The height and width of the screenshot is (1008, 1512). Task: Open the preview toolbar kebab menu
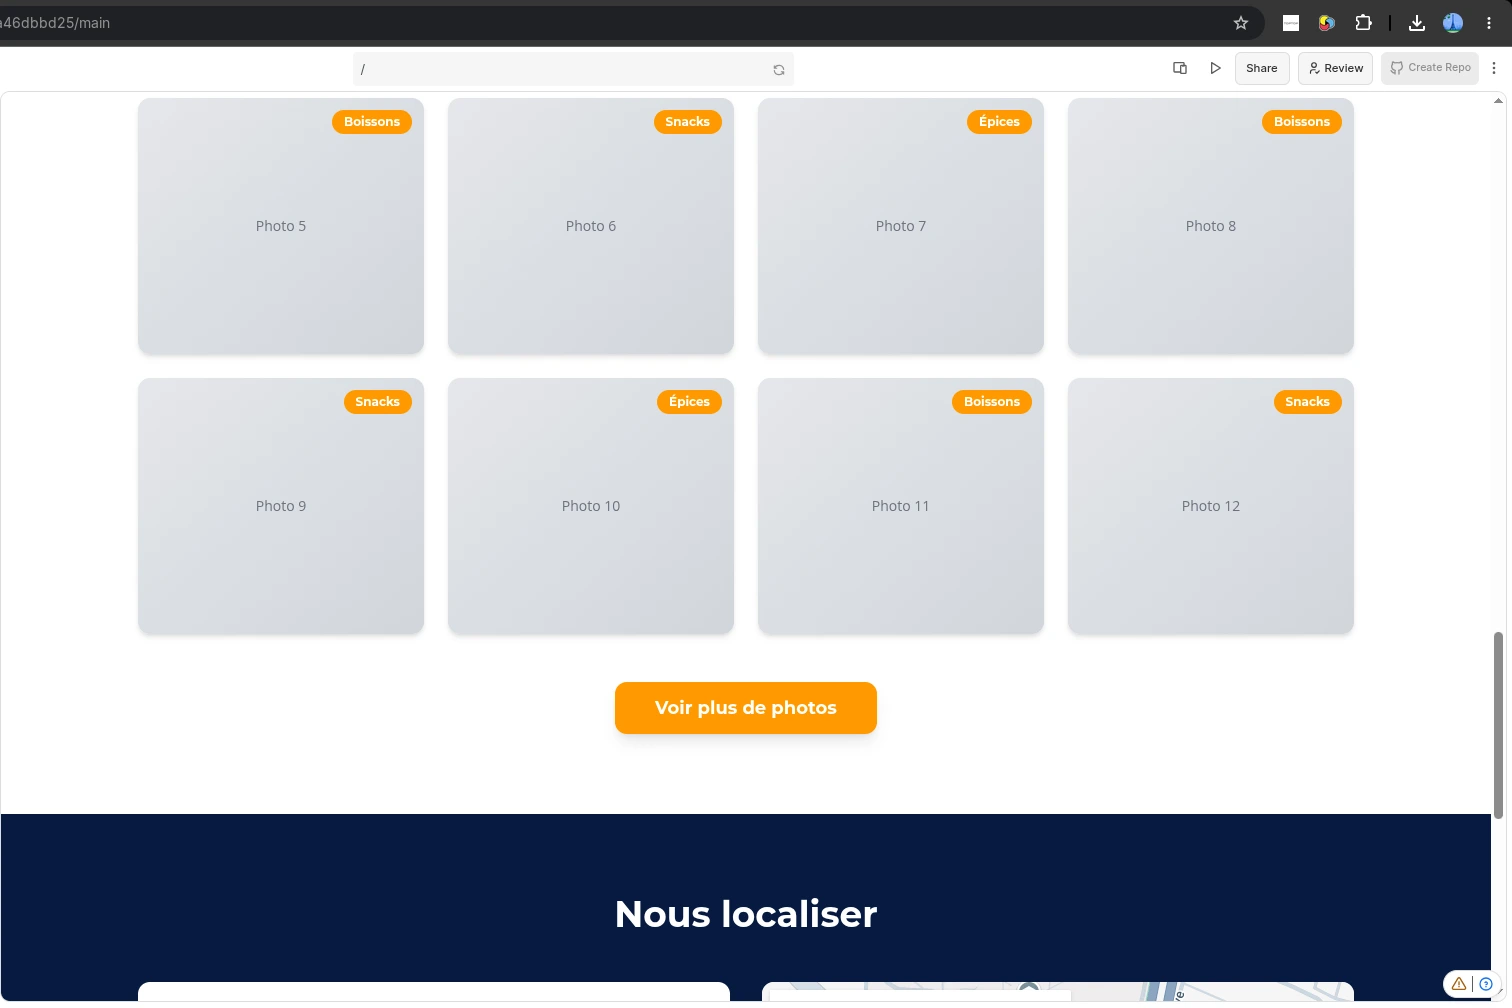click(x=1494, y=68)
